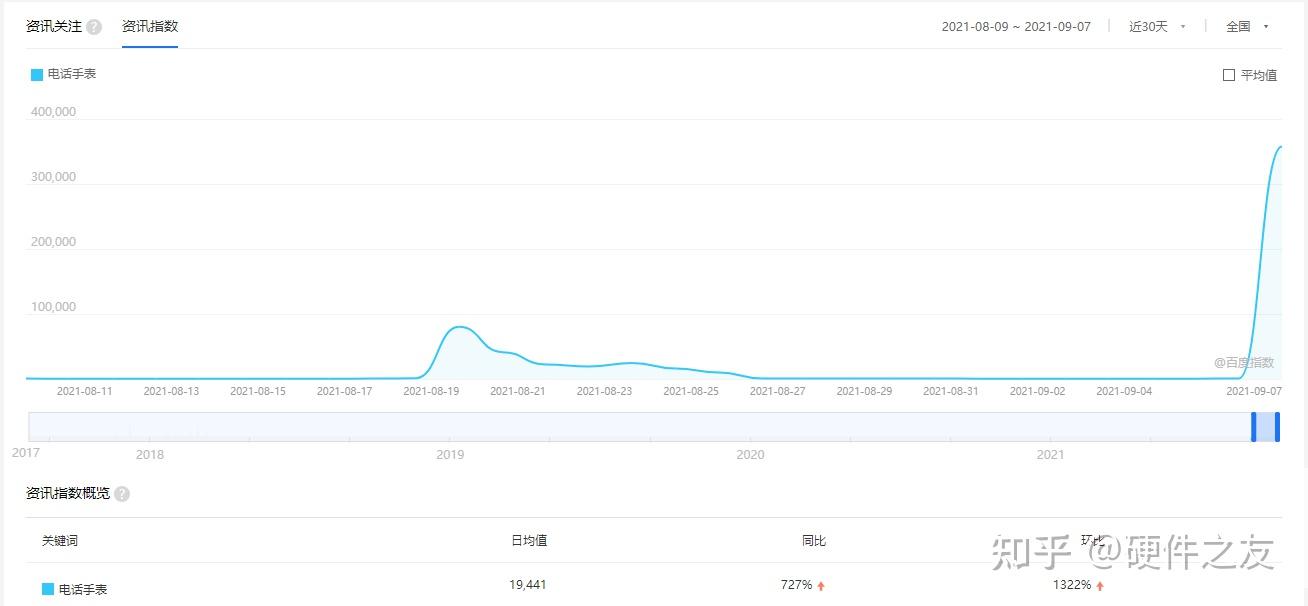This screenshot has height=606, width=1308.
Task: Click the left handle of the timeline range slider
Action: click(x=1254, y=427)
